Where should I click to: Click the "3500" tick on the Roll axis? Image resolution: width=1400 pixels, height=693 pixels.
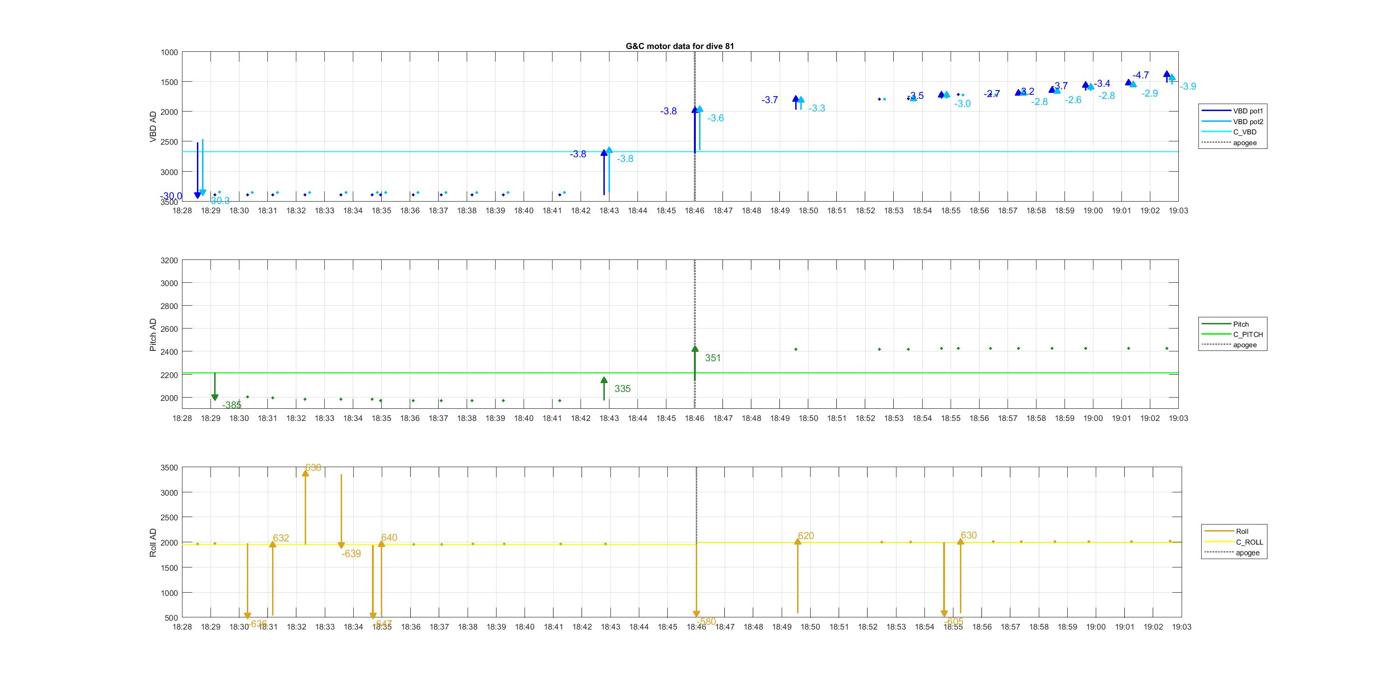[169, 468]
